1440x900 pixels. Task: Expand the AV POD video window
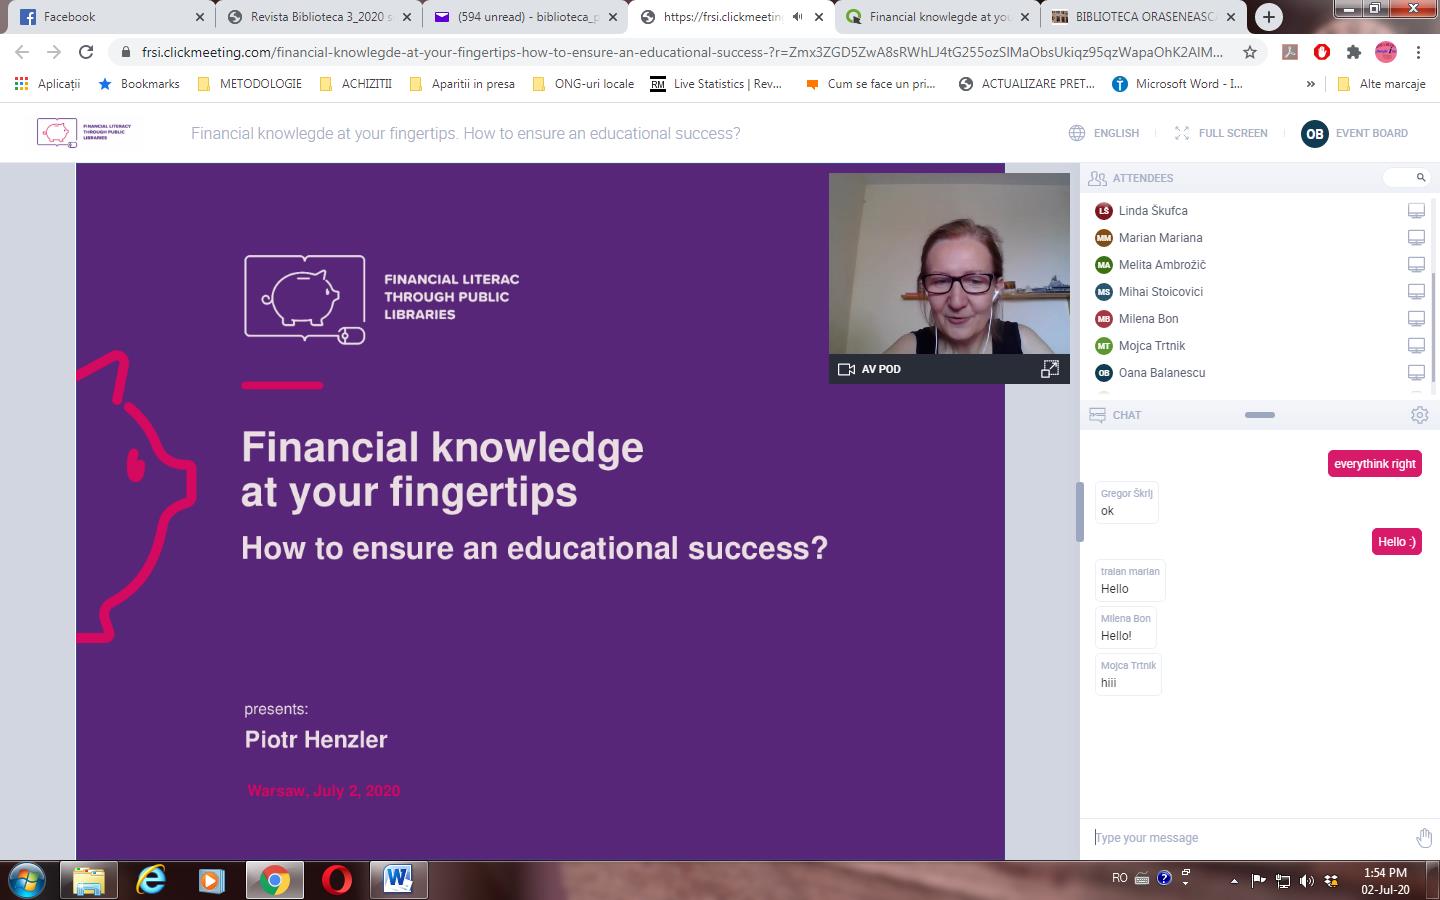1049,369
